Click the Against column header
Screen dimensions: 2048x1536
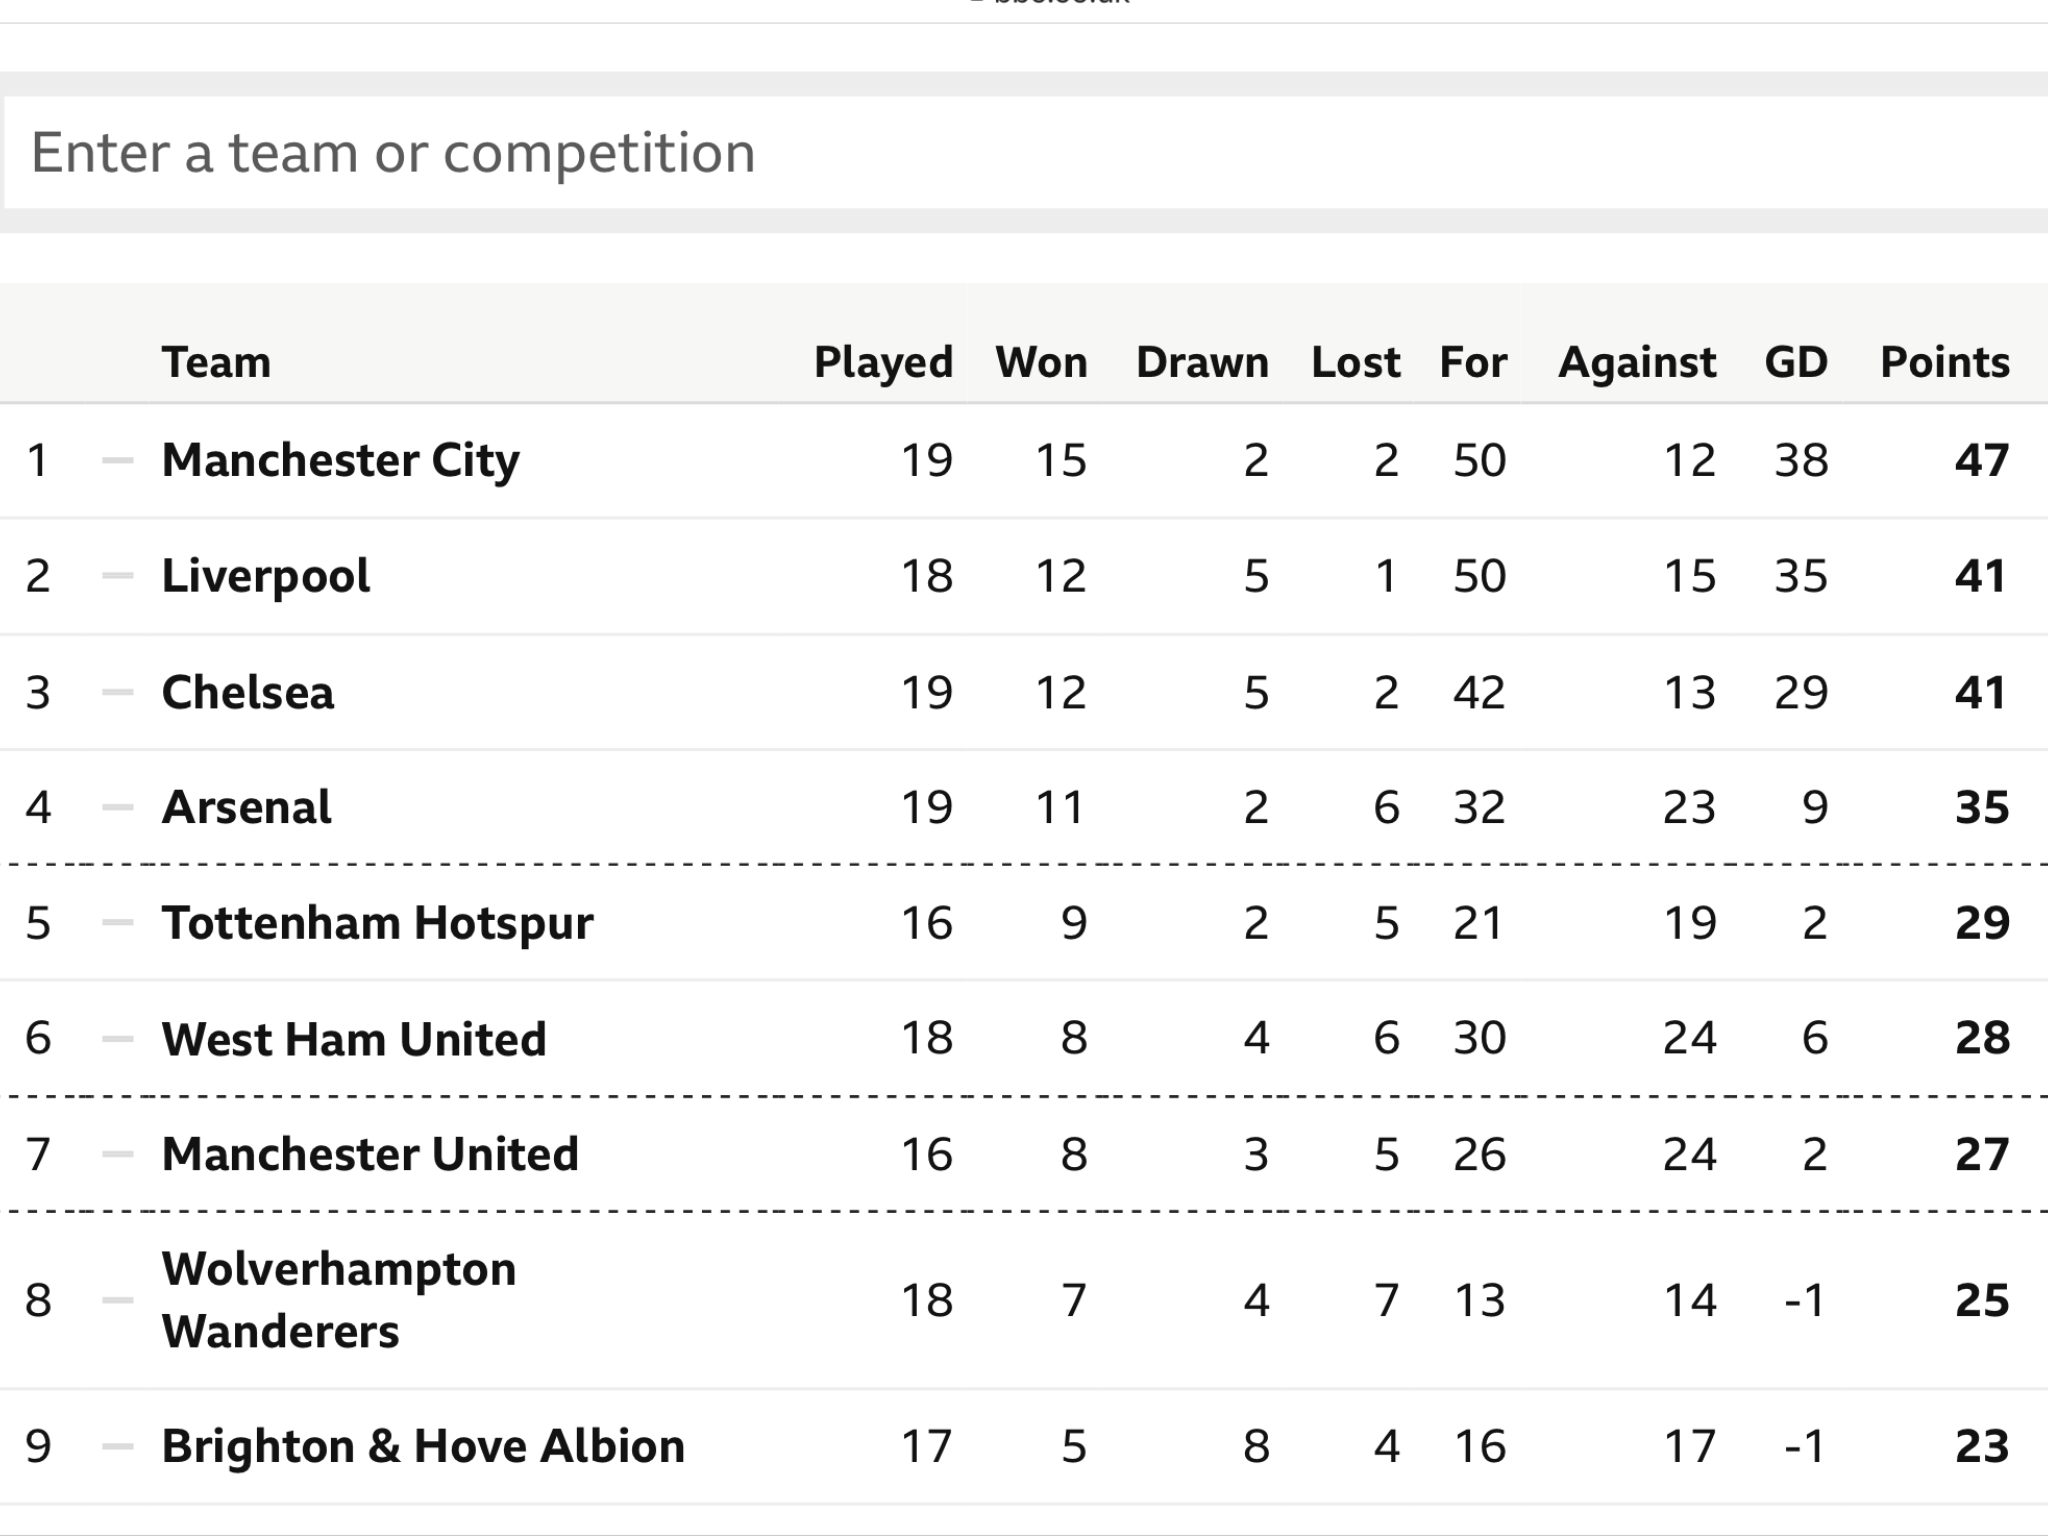click(1637, 362)
